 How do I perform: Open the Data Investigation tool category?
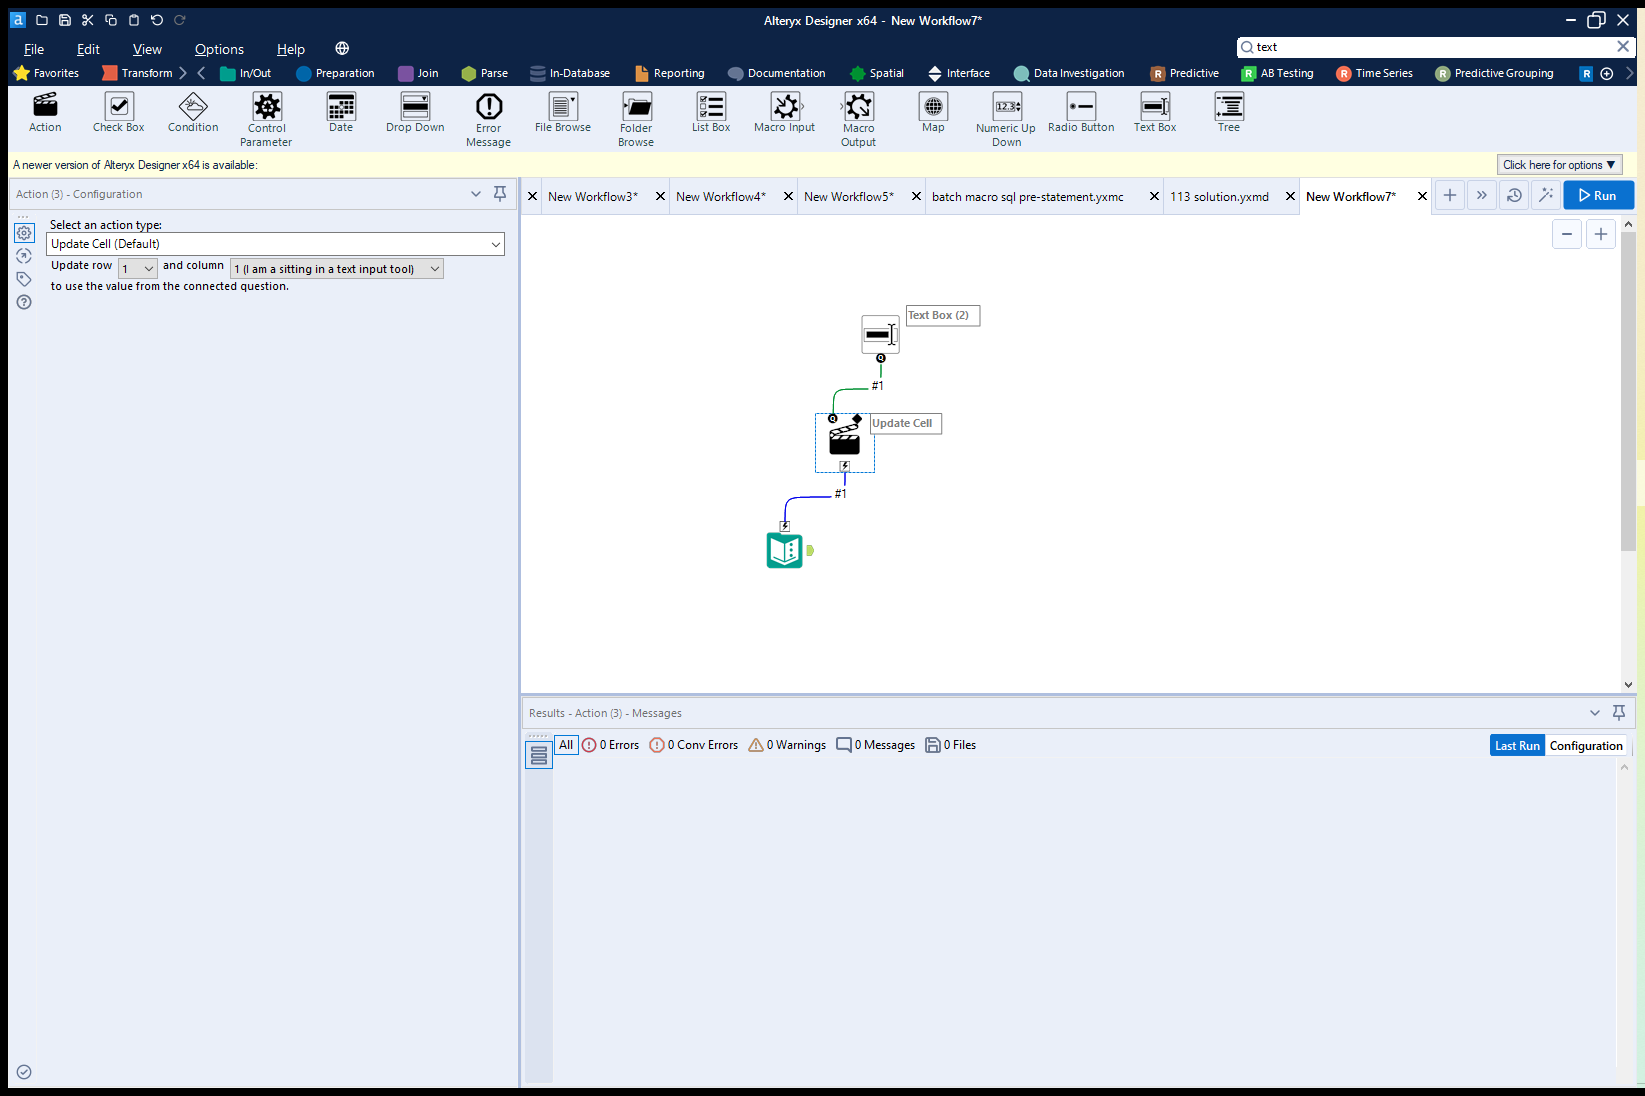click(x=1068, y=72)
